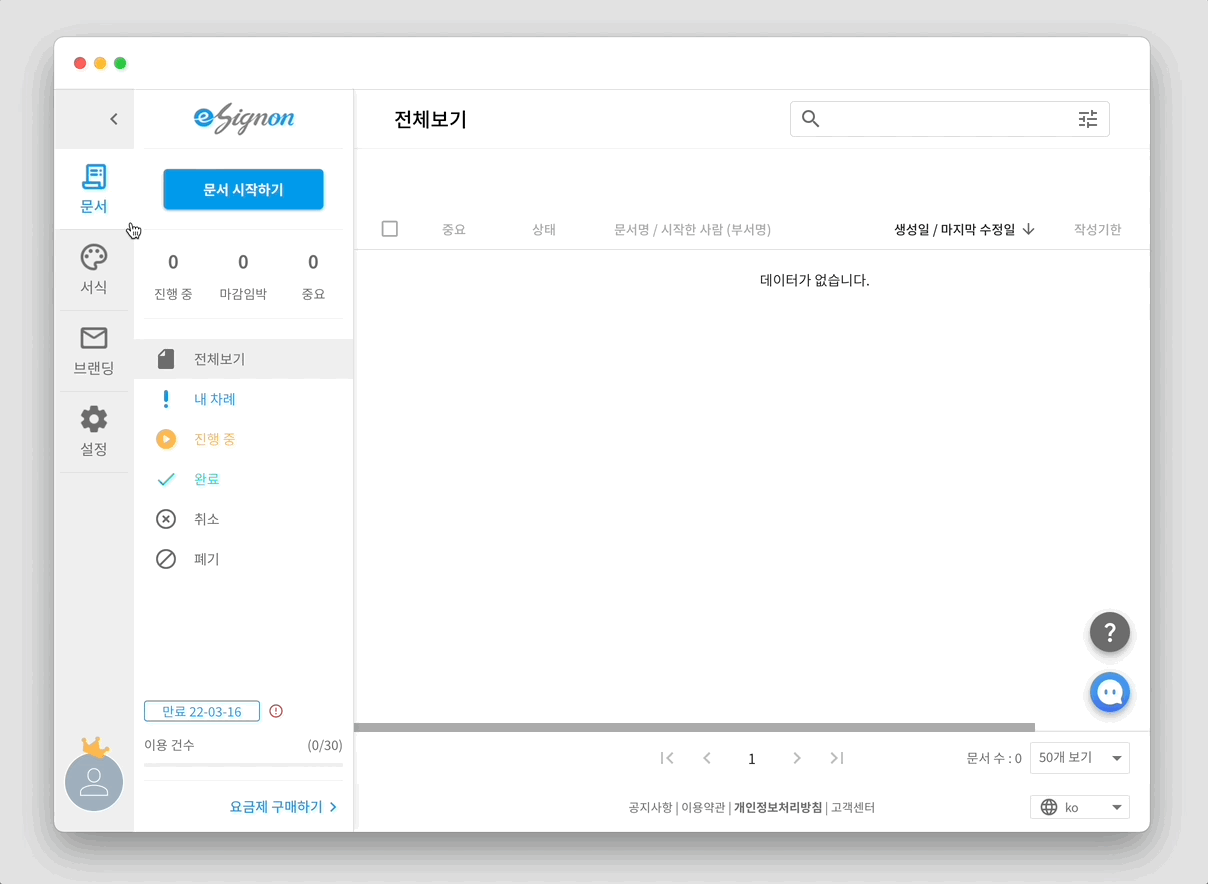Select 취소 filter item
The width and height of the screenshot is (1208, 884).
click(243, 519)
